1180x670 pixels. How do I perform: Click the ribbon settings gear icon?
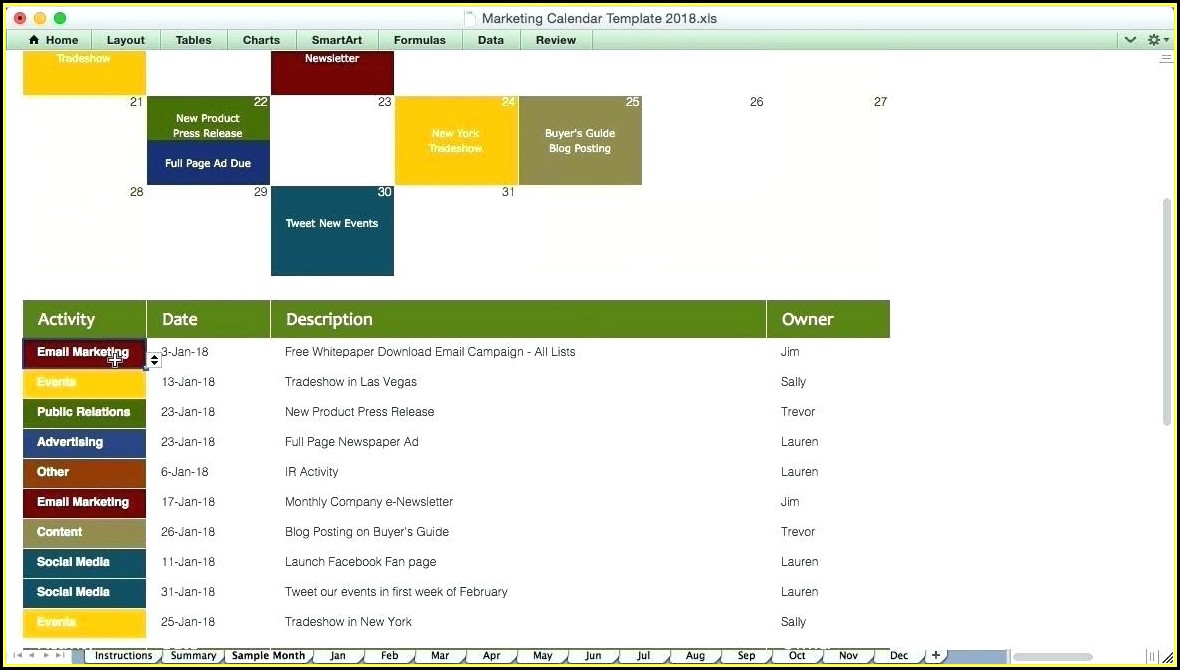[1153, 40]
